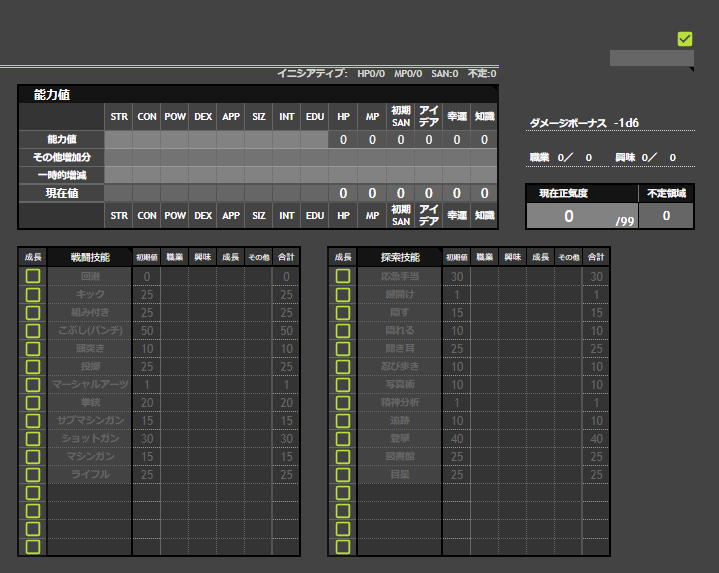This screenshot has width=719, height=573.
Task: Click the 現在値 HP value 0
Action: click(343, 193)
